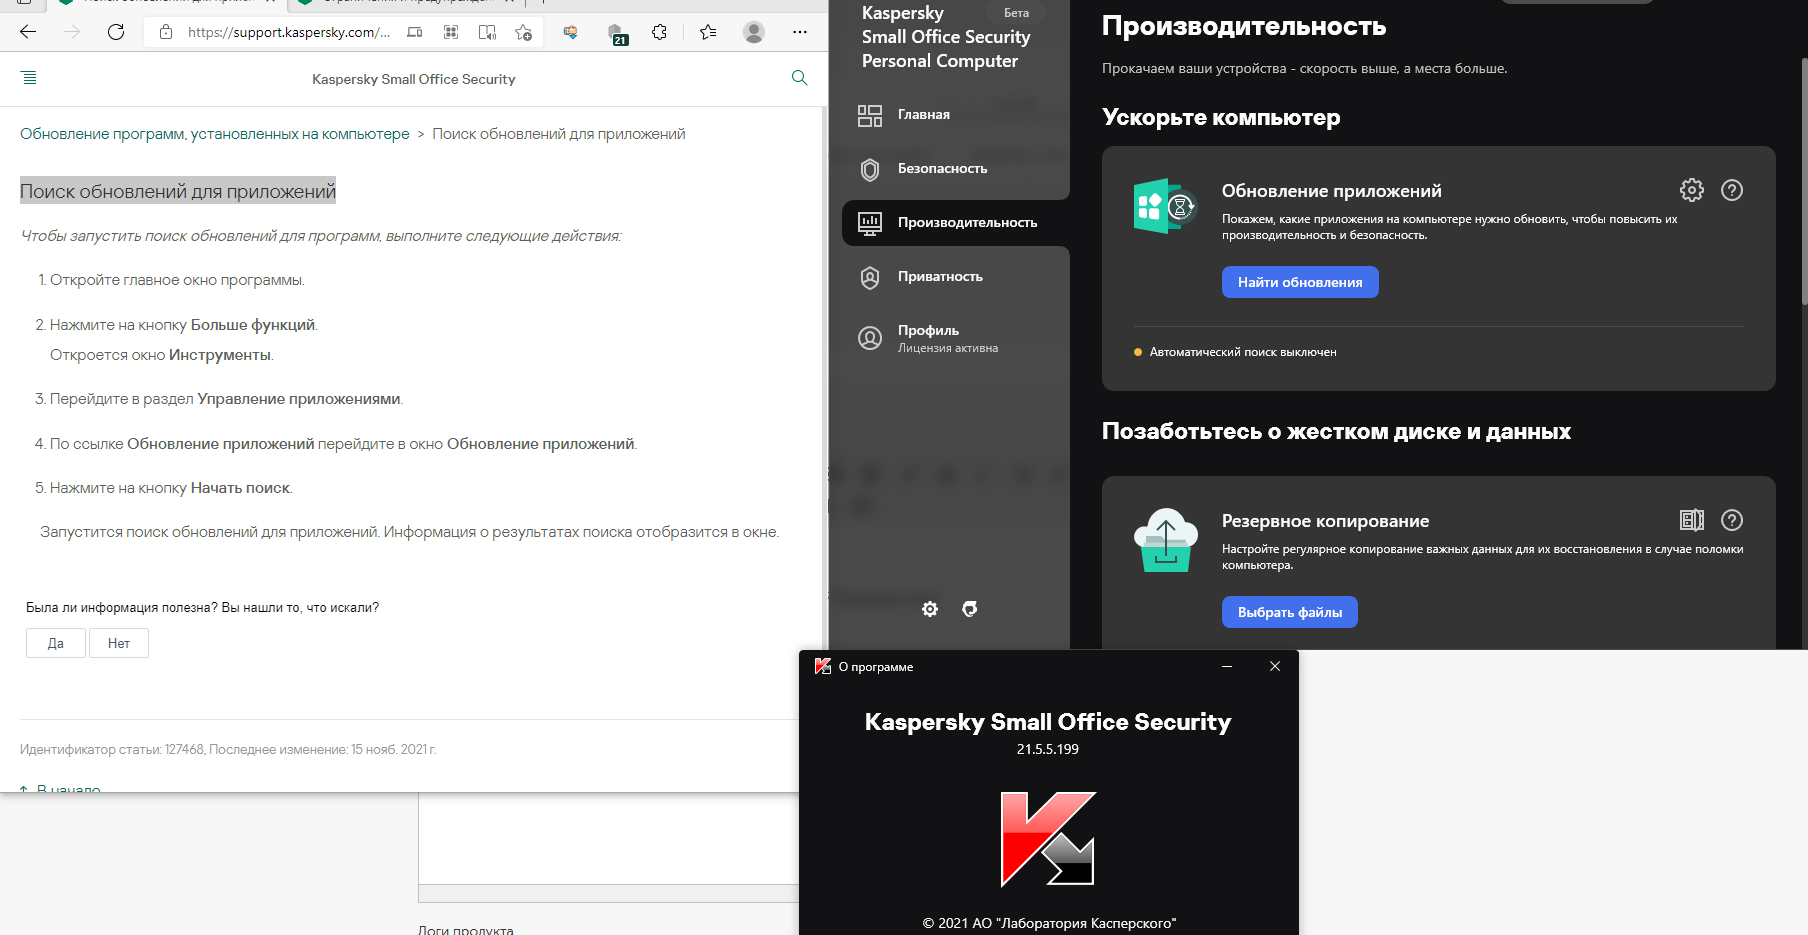This screenshot has height=935, width=1808.
Task: Click 'Выбрать файлы' button
Action: 1290,612
